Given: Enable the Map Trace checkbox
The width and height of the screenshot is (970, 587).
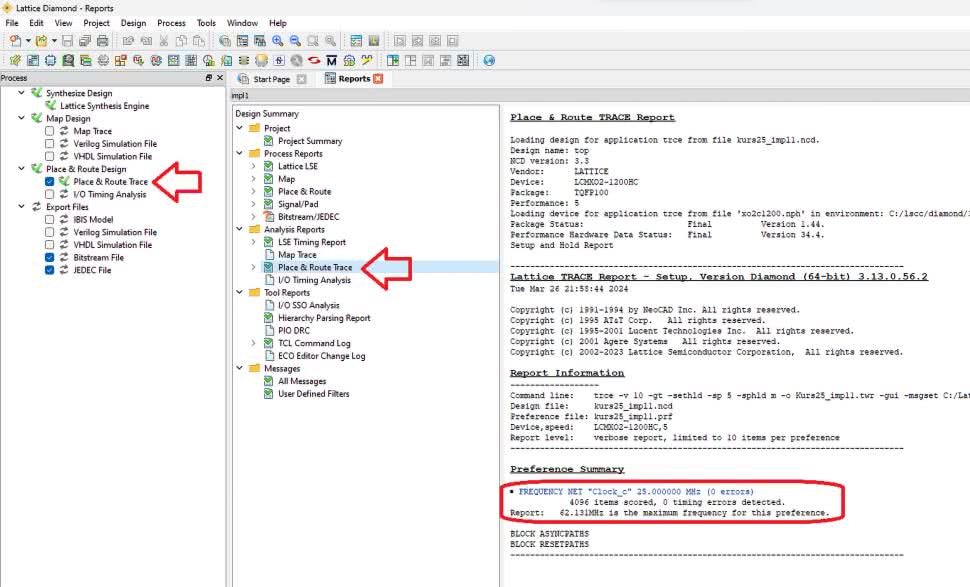Looking at the screenshot, I should (x=50, y=131).
